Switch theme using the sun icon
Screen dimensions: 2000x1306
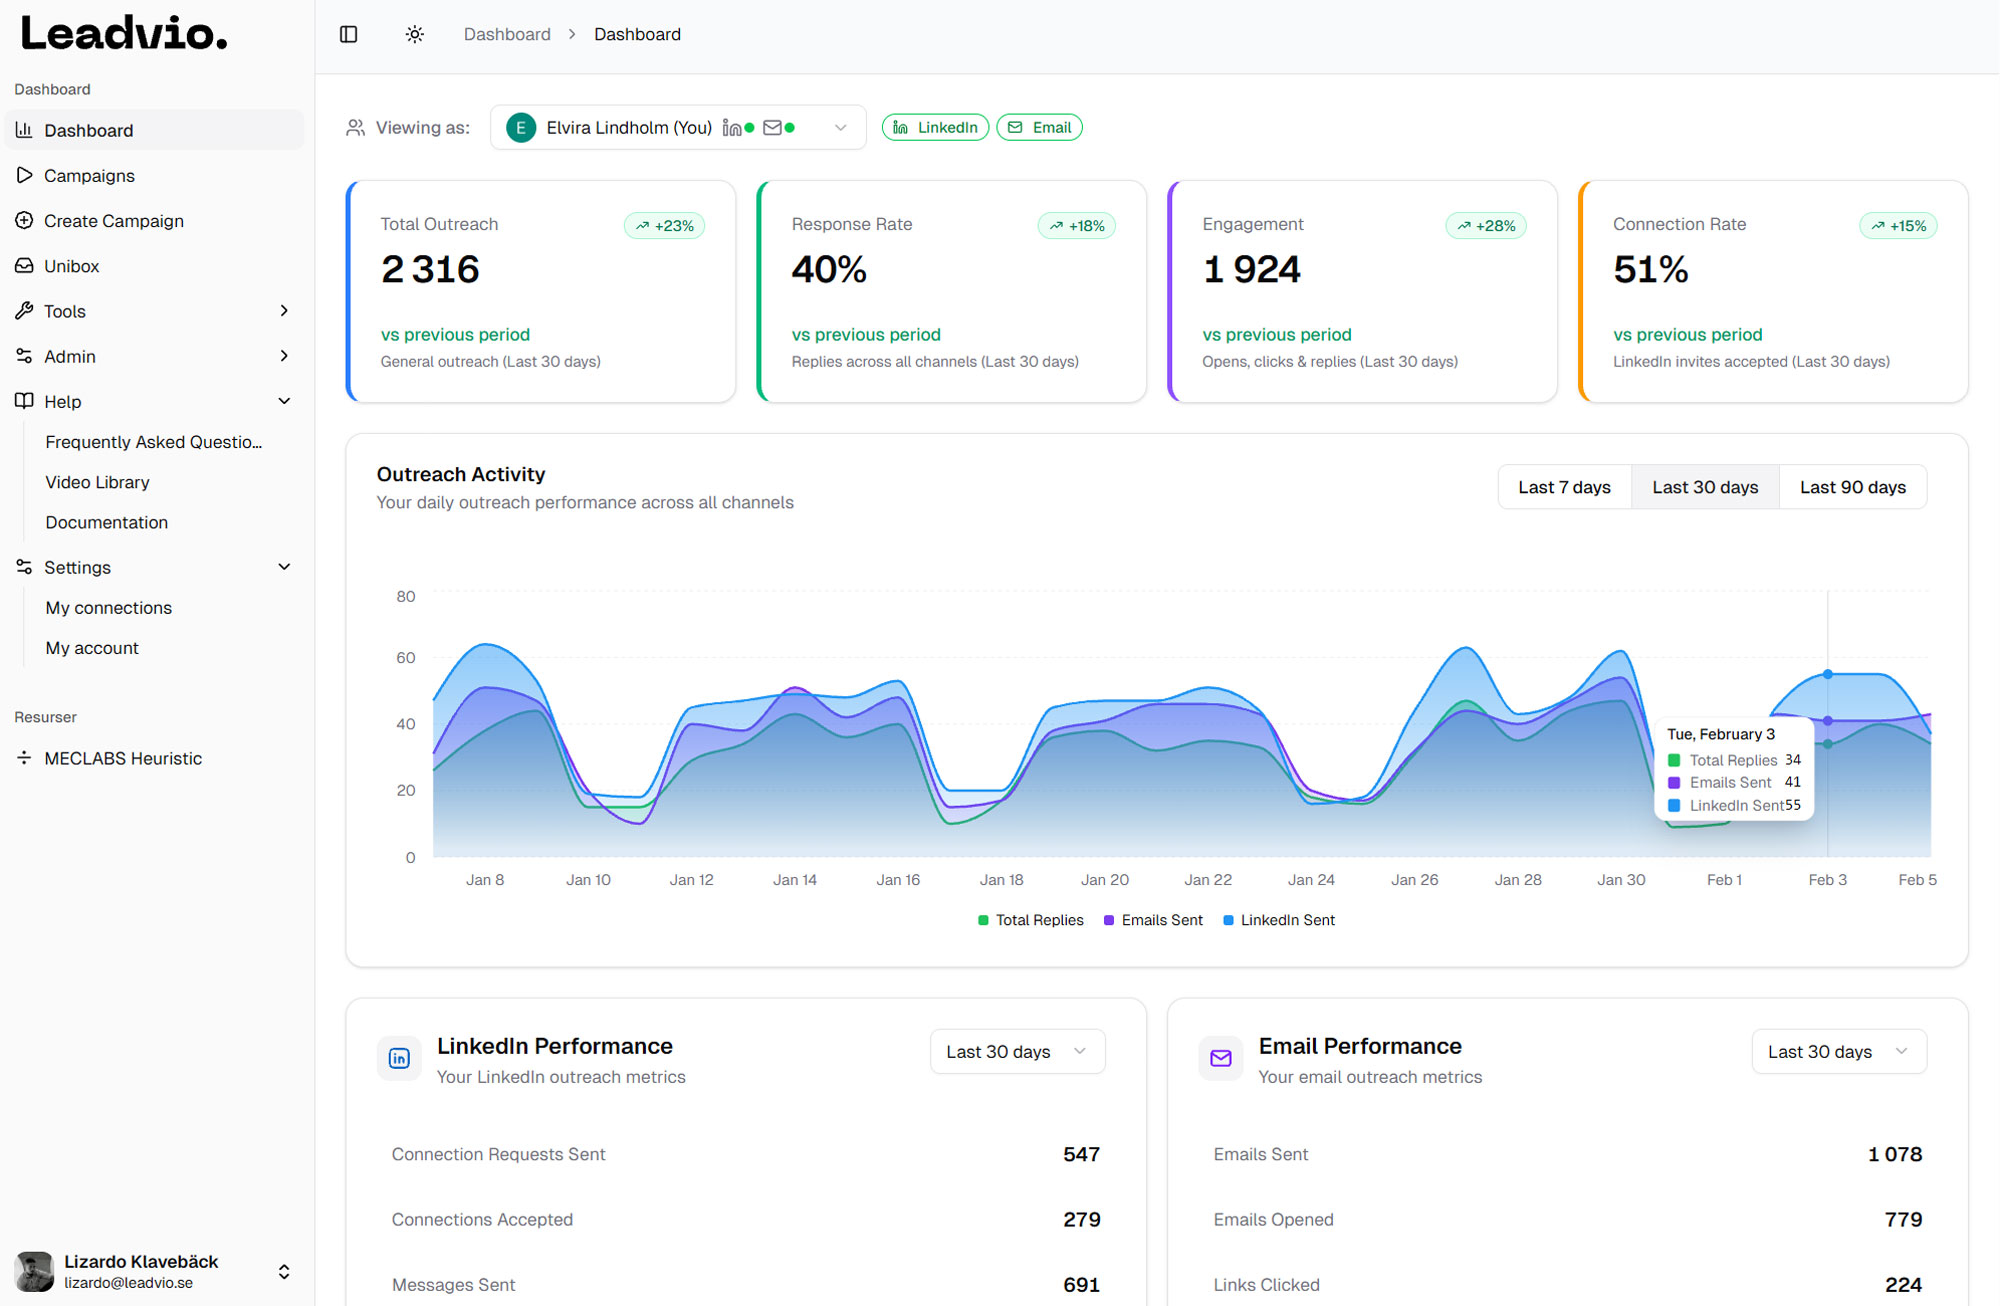coord(414,33)
